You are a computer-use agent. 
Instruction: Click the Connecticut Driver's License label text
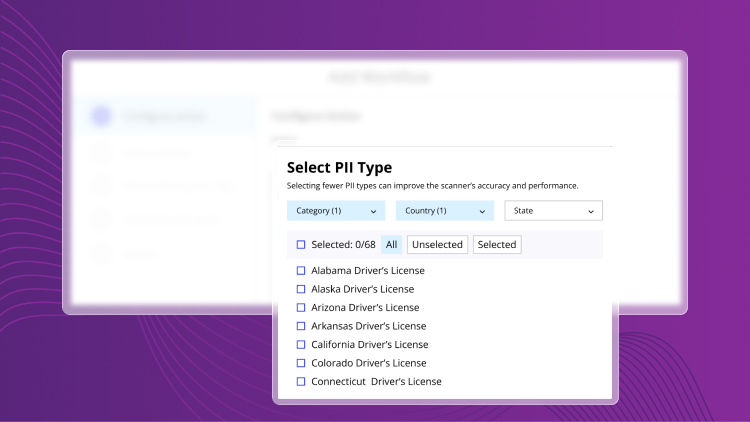point(376,382)
